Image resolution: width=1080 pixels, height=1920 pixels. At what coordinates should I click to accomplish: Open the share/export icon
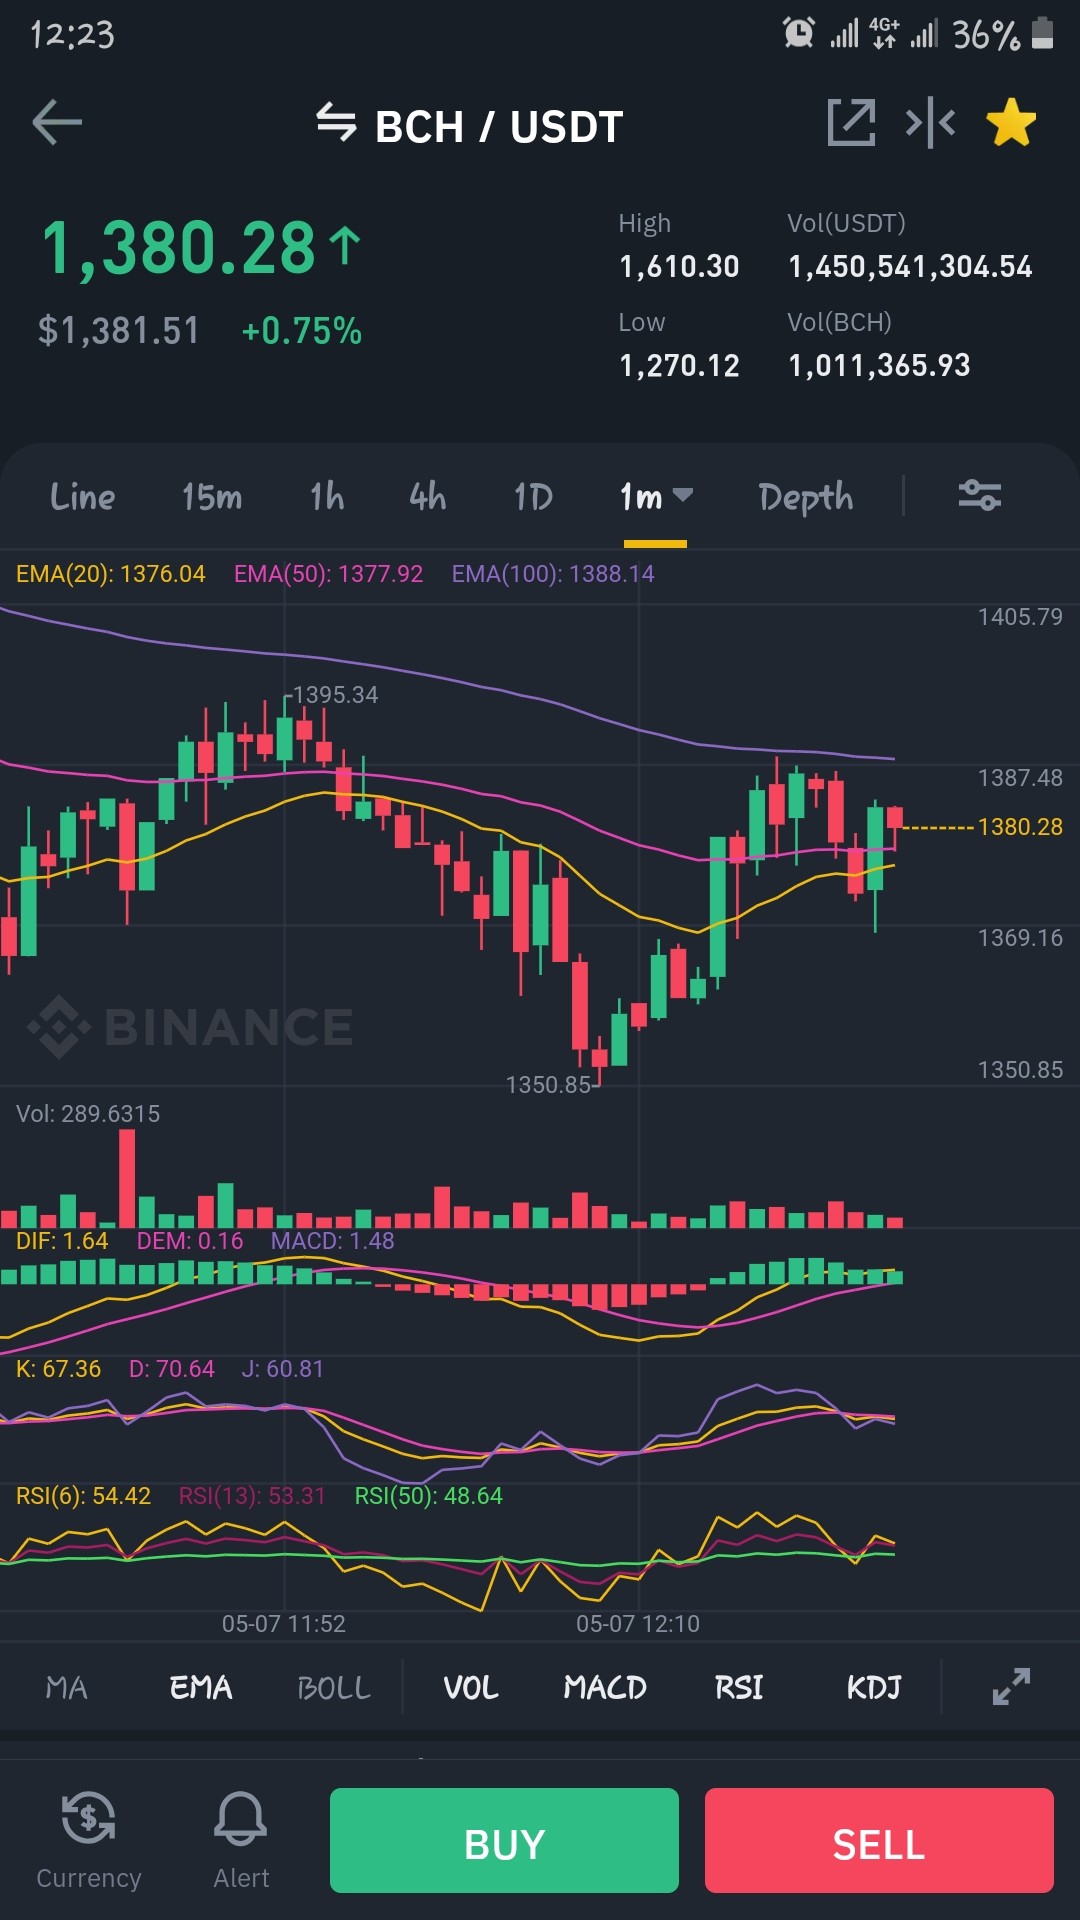pyautogui.click(x=851, y=123)
